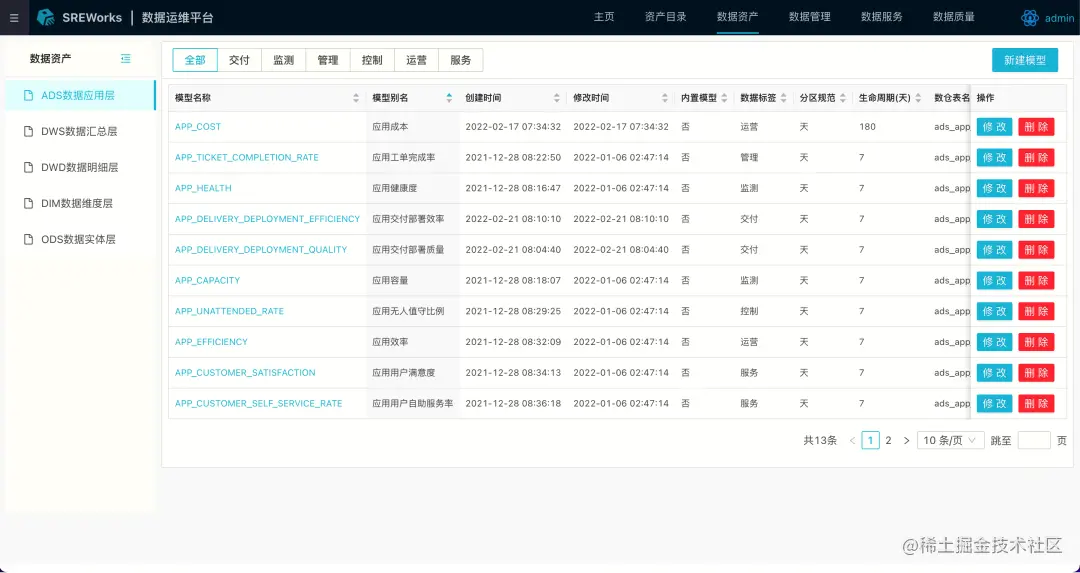Sort by 修改时间 column sorter

[665, 98]
